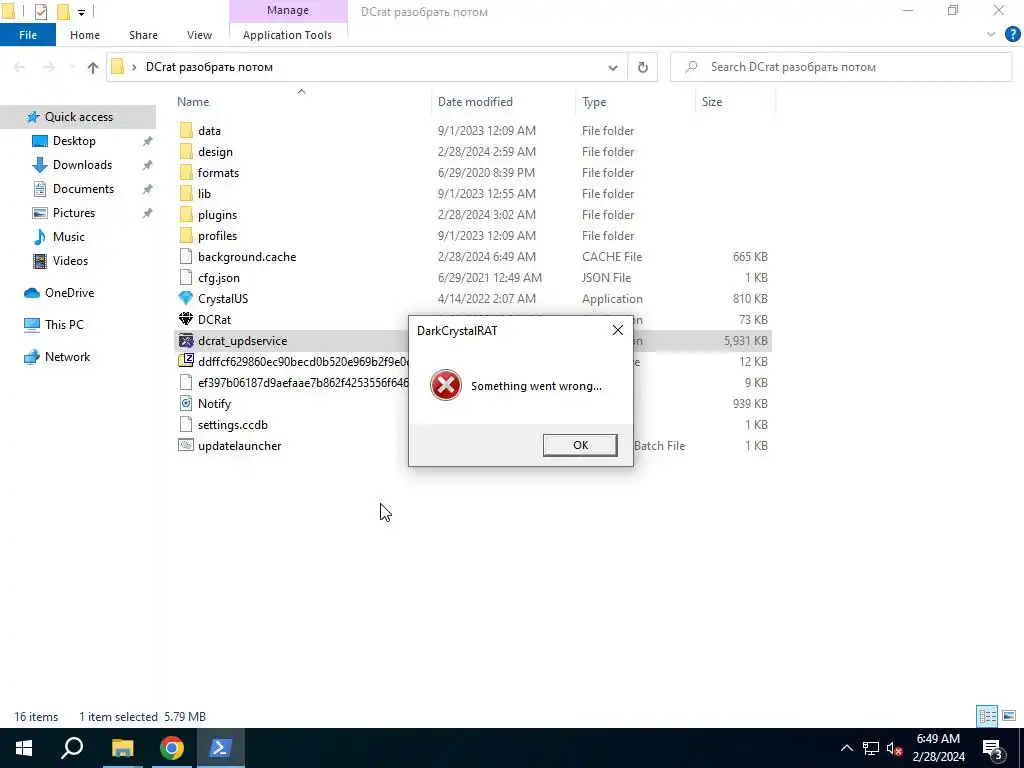Open taskbar Search
The image size is (1024, 768).
(x=72, y=748)
